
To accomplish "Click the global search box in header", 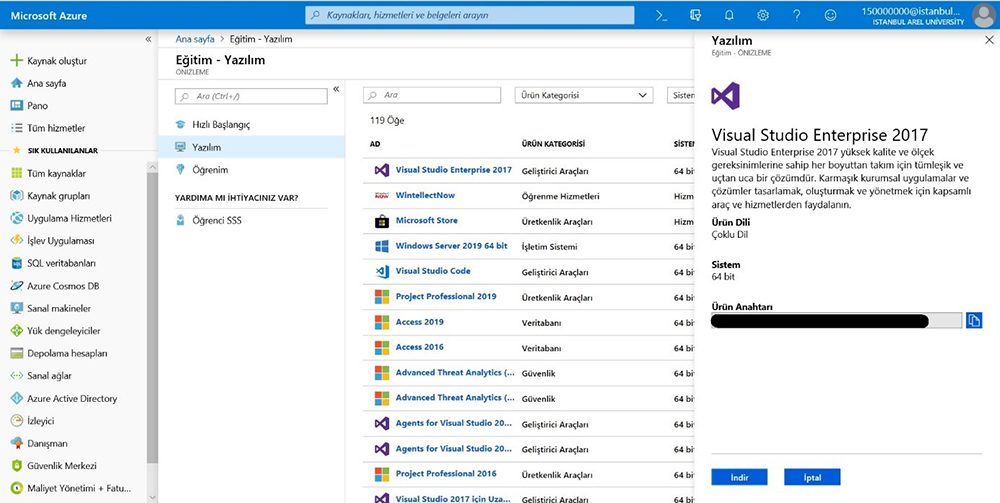I will pos(470,15).
